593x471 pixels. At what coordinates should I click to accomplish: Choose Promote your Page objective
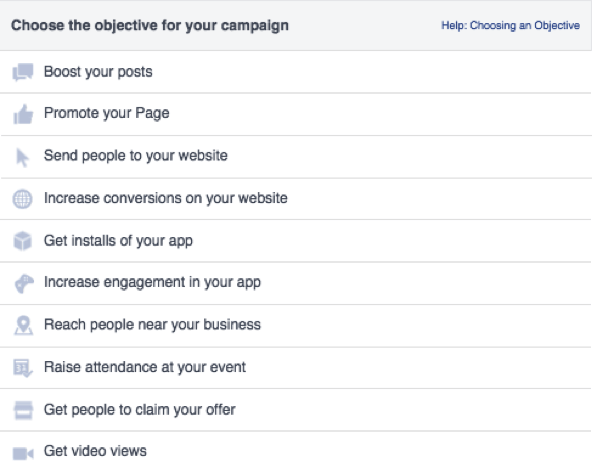point(296,114)
